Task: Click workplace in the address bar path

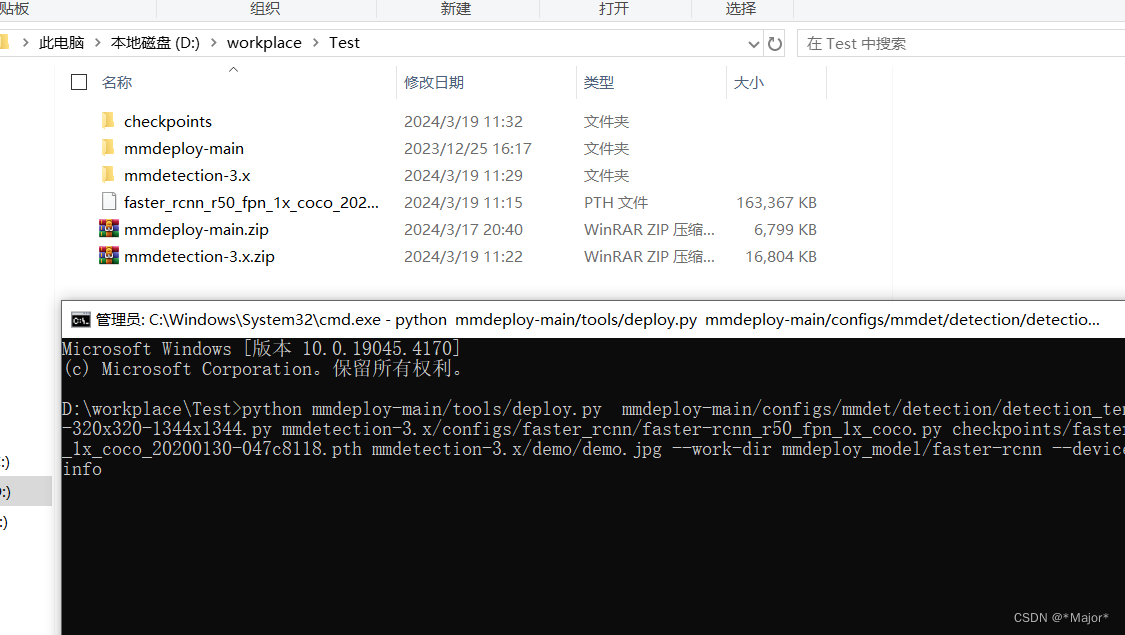Action: pyautogui.click(x=263, y=42)
